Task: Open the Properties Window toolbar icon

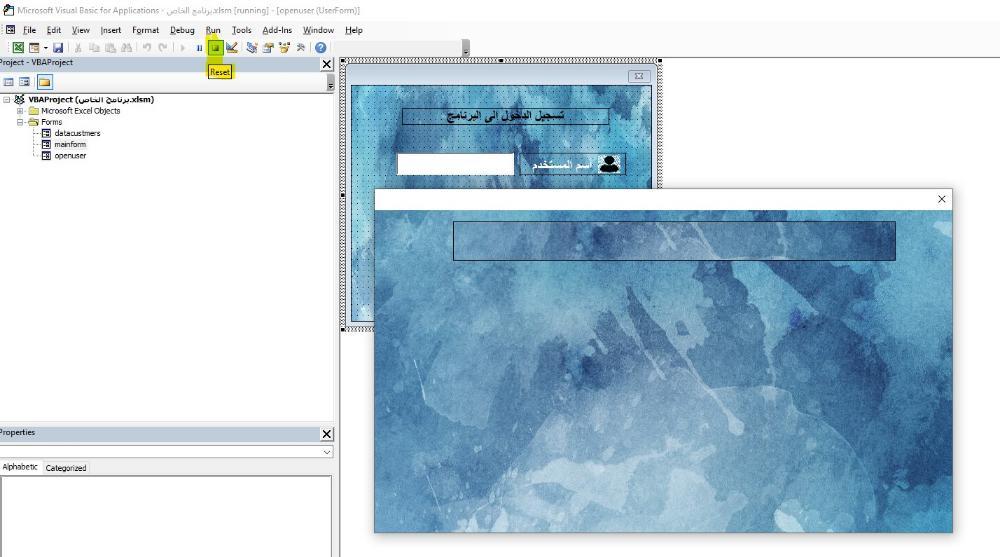Action: tap(268, 48)
